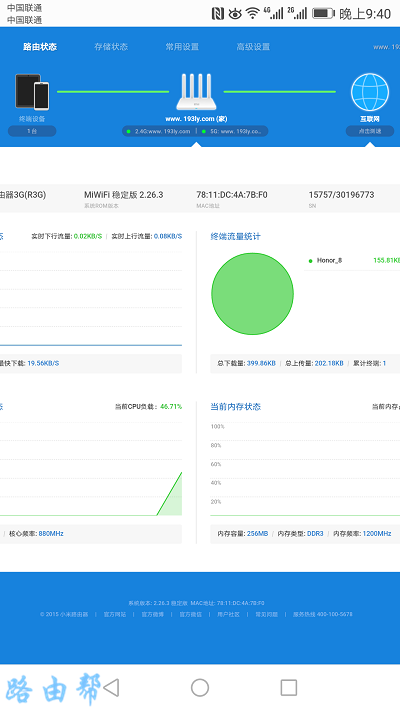The height and width of the screenshot is (711, 400).
Task: Tap the terminal devices tablet-and-phone icon
Action: pyautogui.click(x=32, y=92)
